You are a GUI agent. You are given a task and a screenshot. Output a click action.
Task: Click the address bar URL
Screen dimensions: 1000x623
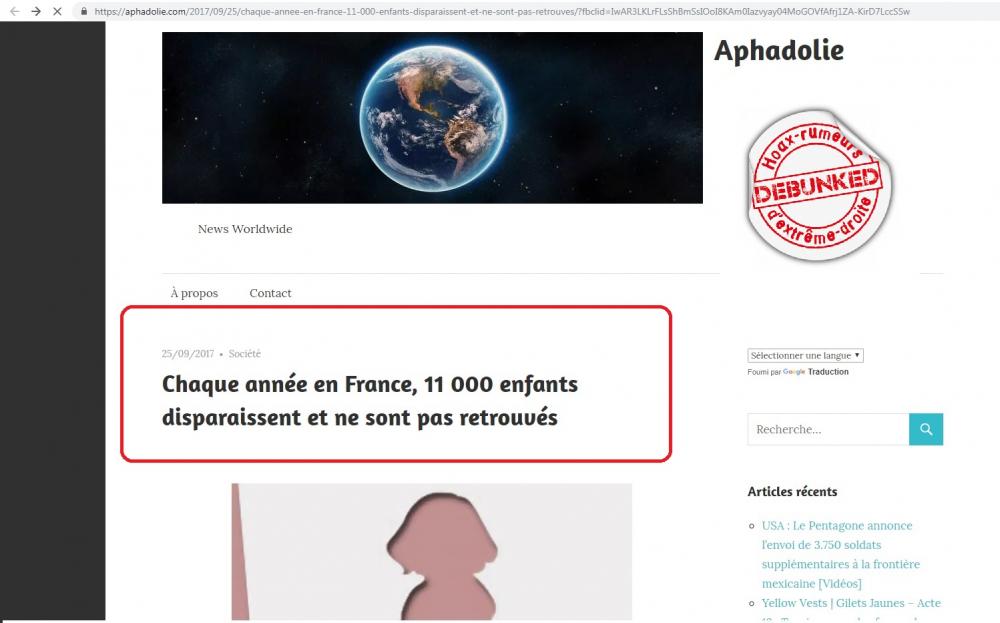coord(502,11)
